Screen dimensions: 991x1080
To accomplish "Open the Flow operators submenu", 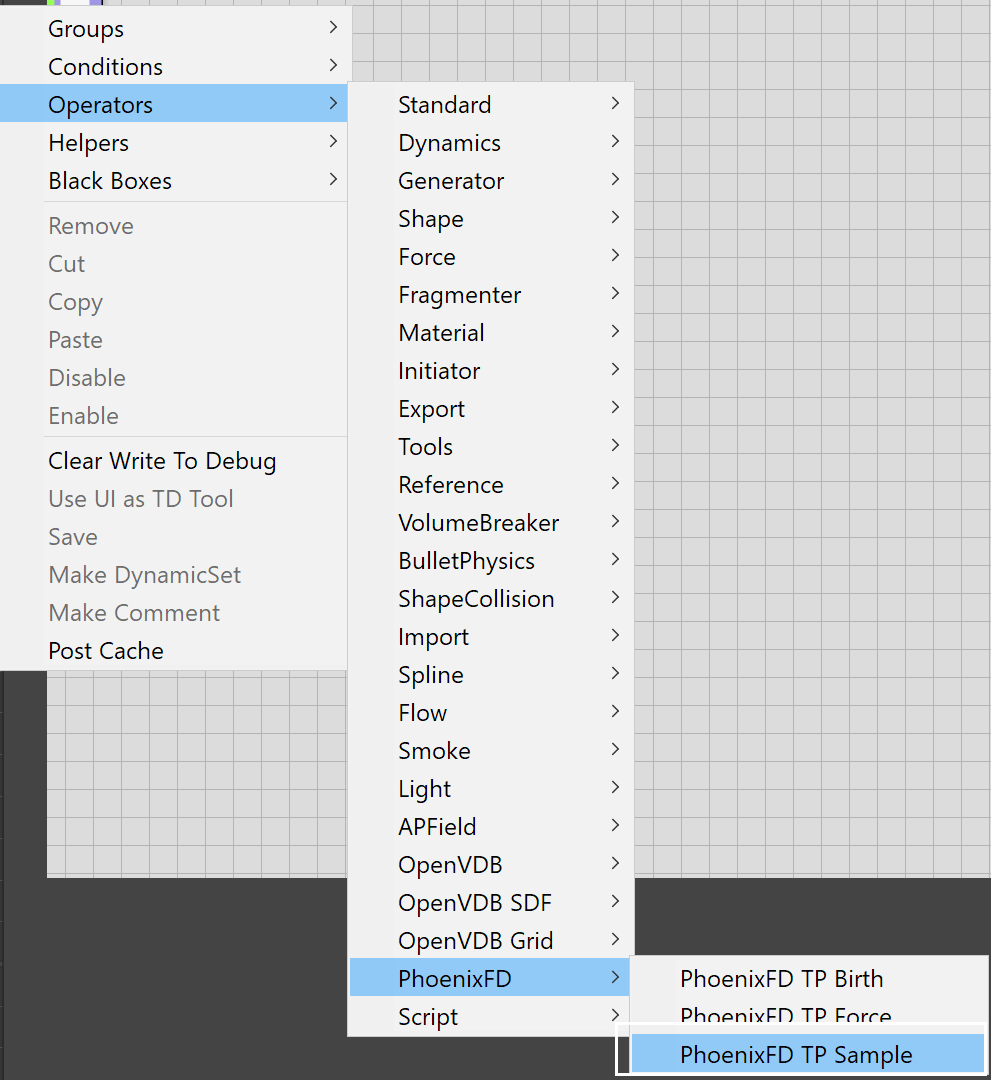I will 490,713.
